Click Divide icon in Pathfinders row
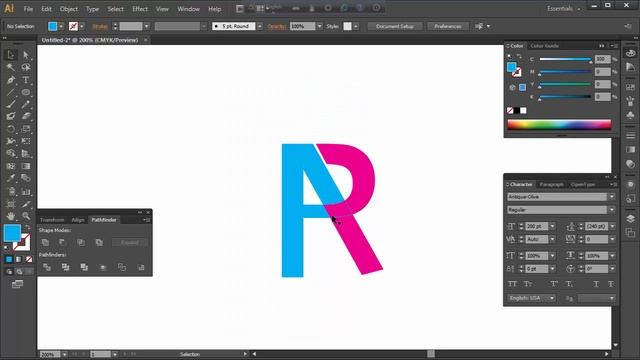 tap(47, 267)
